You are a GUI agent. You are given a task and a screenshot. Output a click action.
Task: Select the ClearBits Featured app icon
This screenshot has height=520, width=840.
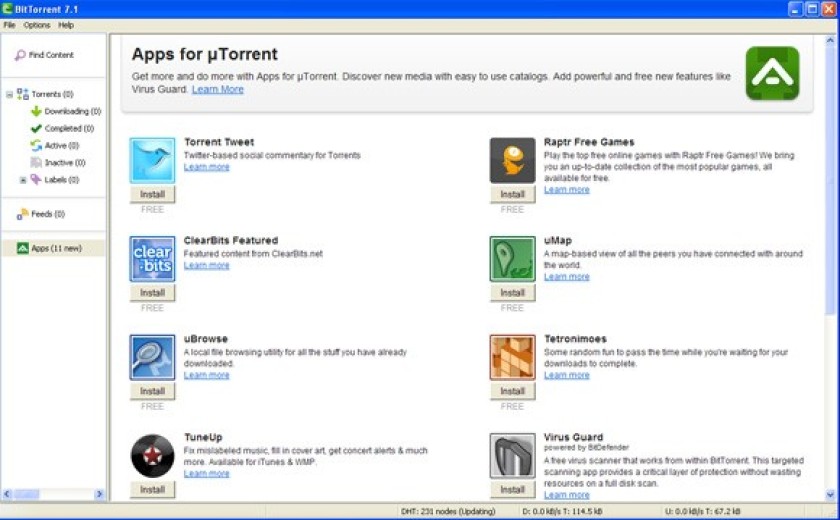tap(152, 259)
